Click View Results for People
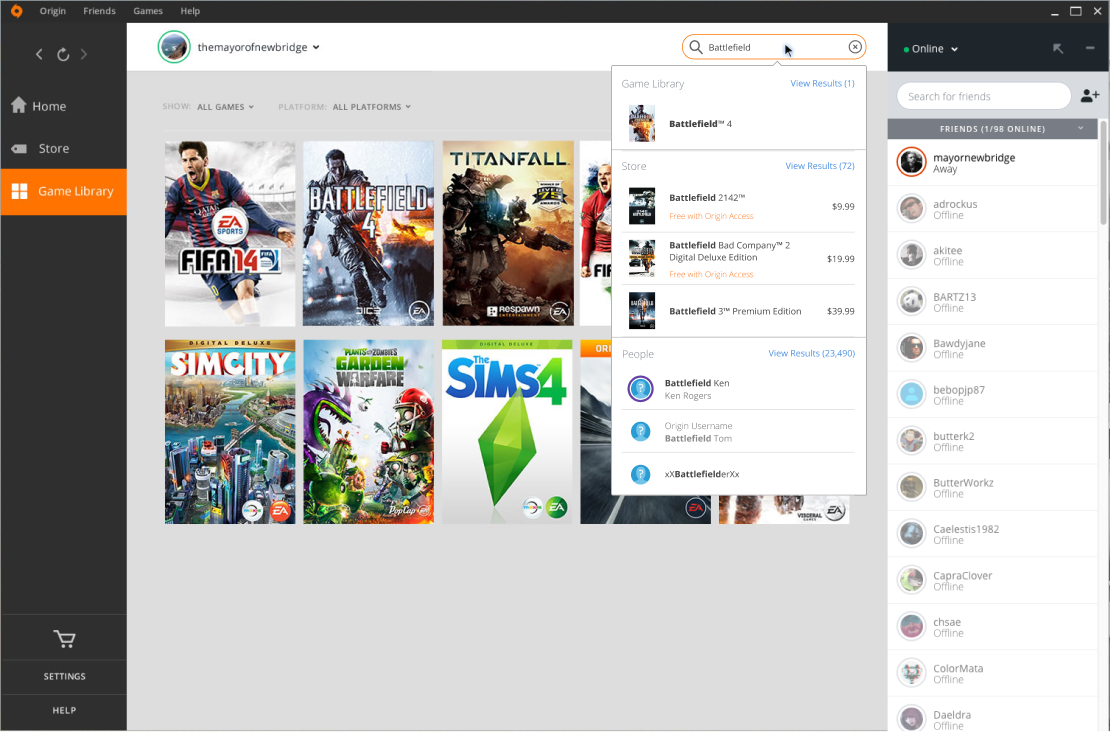The width and height of the screenshot is (1110, 732). click(x=811, y=354)
